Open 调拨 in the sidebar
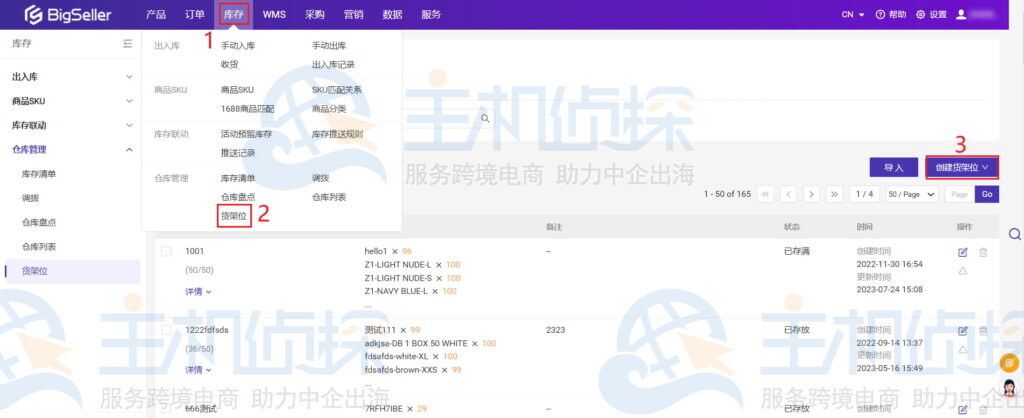The image size is (1024, 418). click(x=30, y=198)
